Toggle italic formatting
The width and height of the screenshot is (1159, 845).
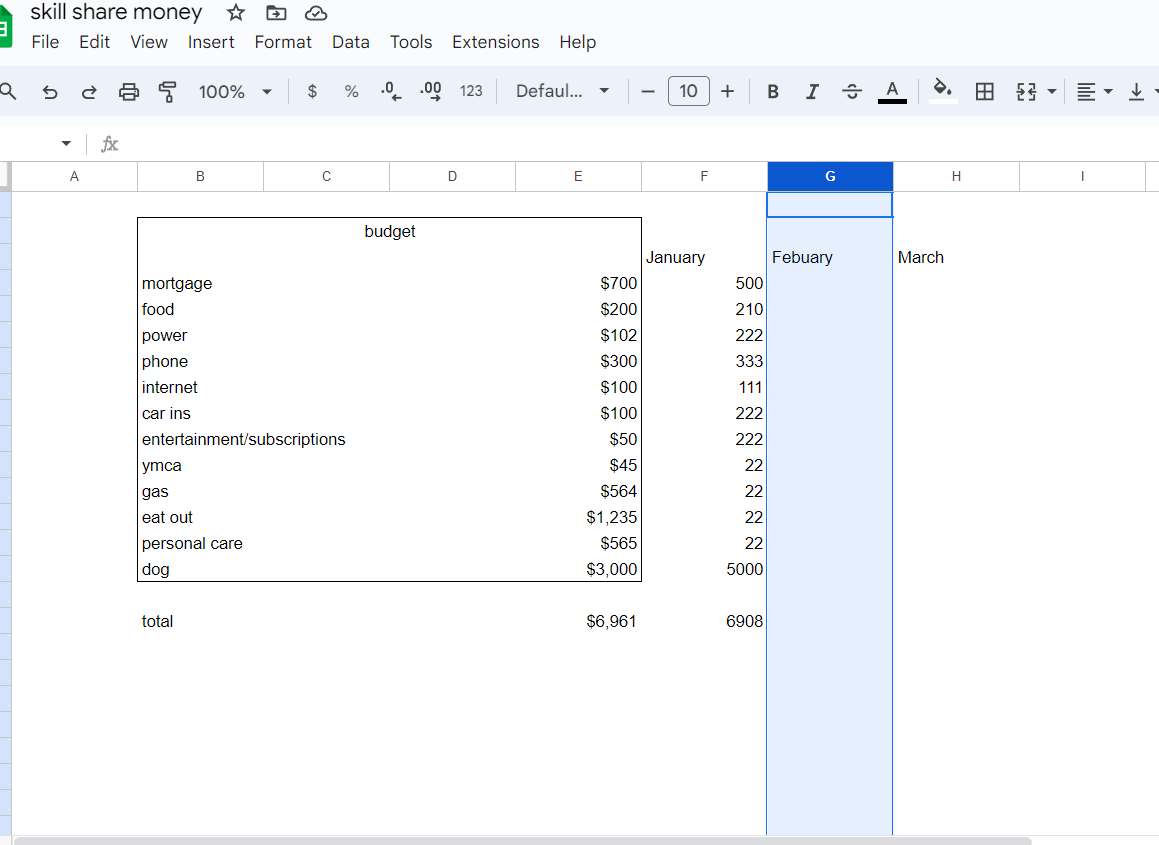tap(812, 91)
